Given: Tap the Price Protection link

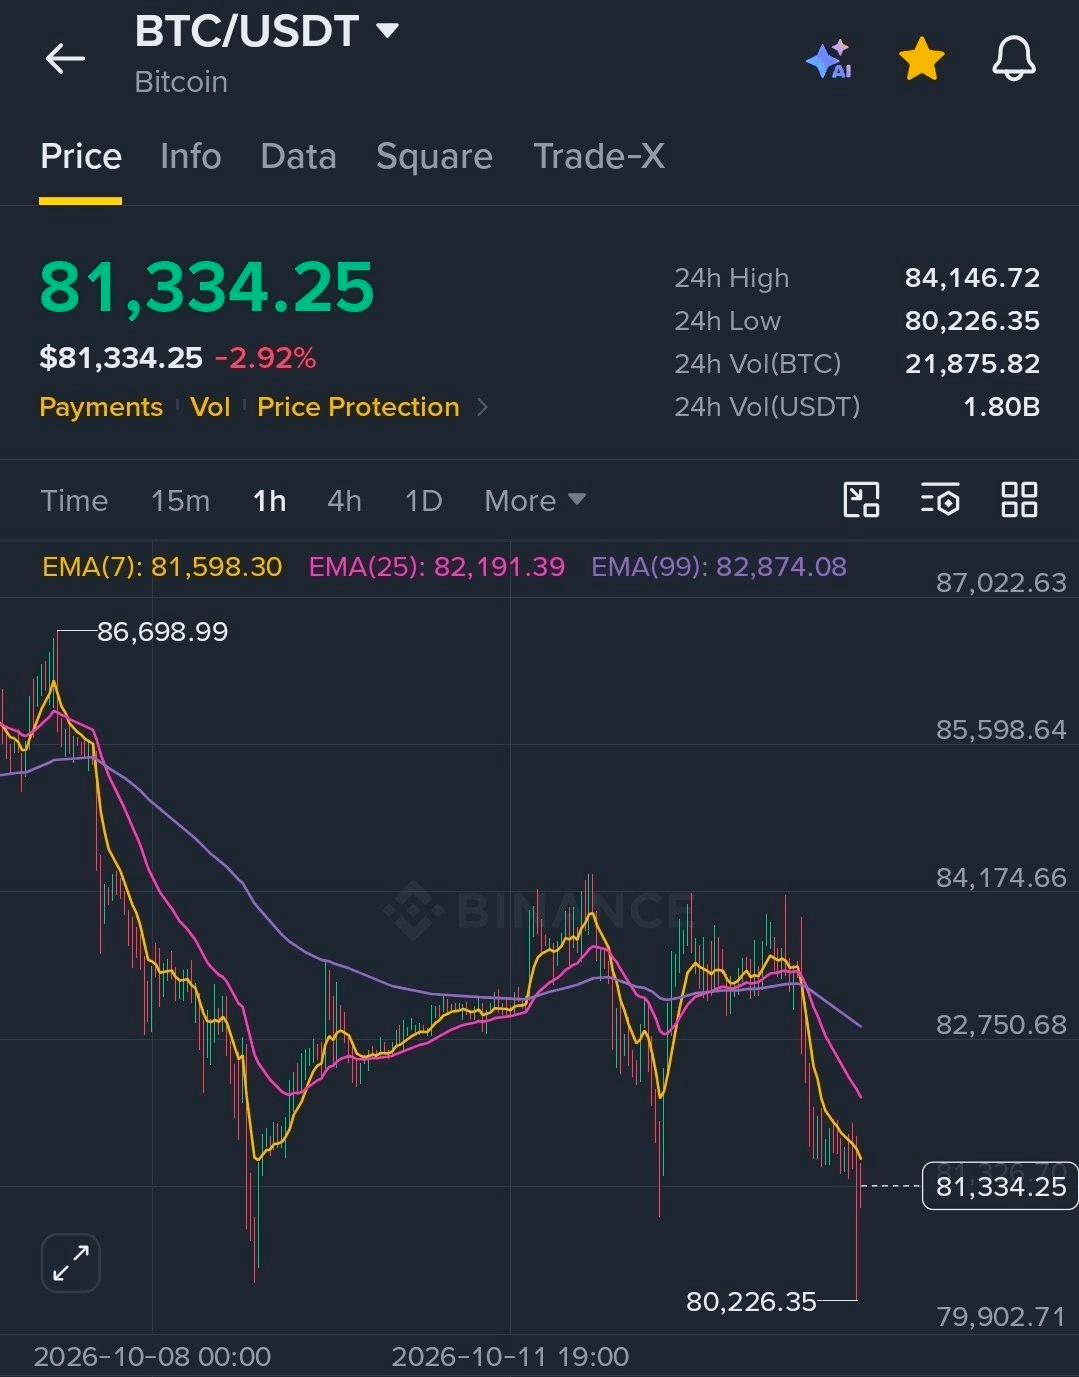Looking at the screenshot, I should pos(358,407).
